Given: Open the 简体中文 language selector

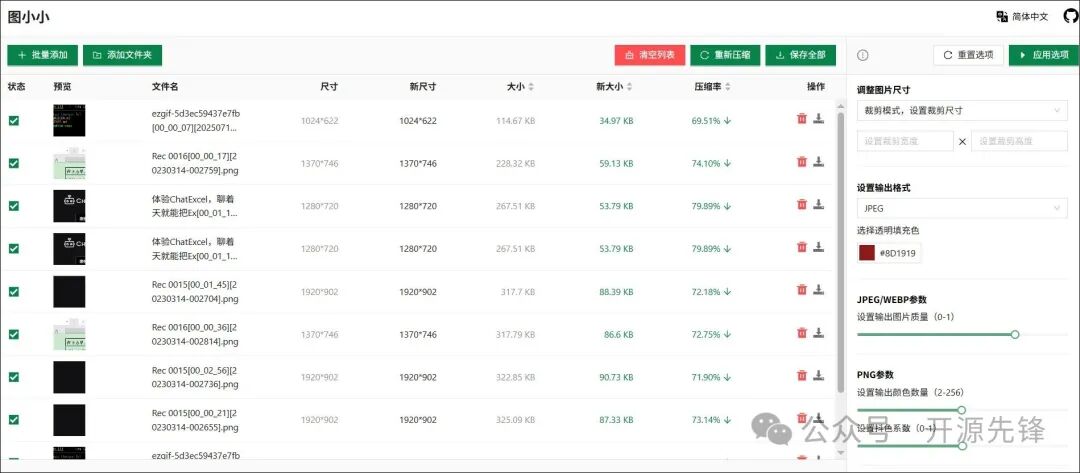Looking at the screenshot, I should (x=1022, y=17).
